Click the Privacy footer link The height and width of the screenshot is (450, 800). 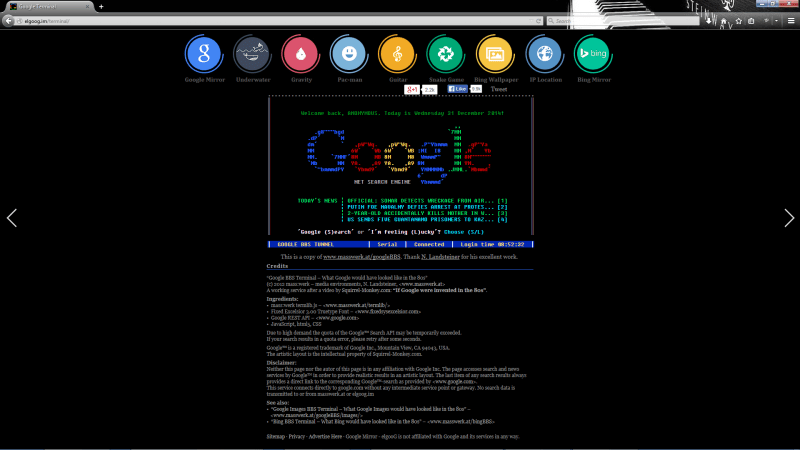(x=296, y=437)
